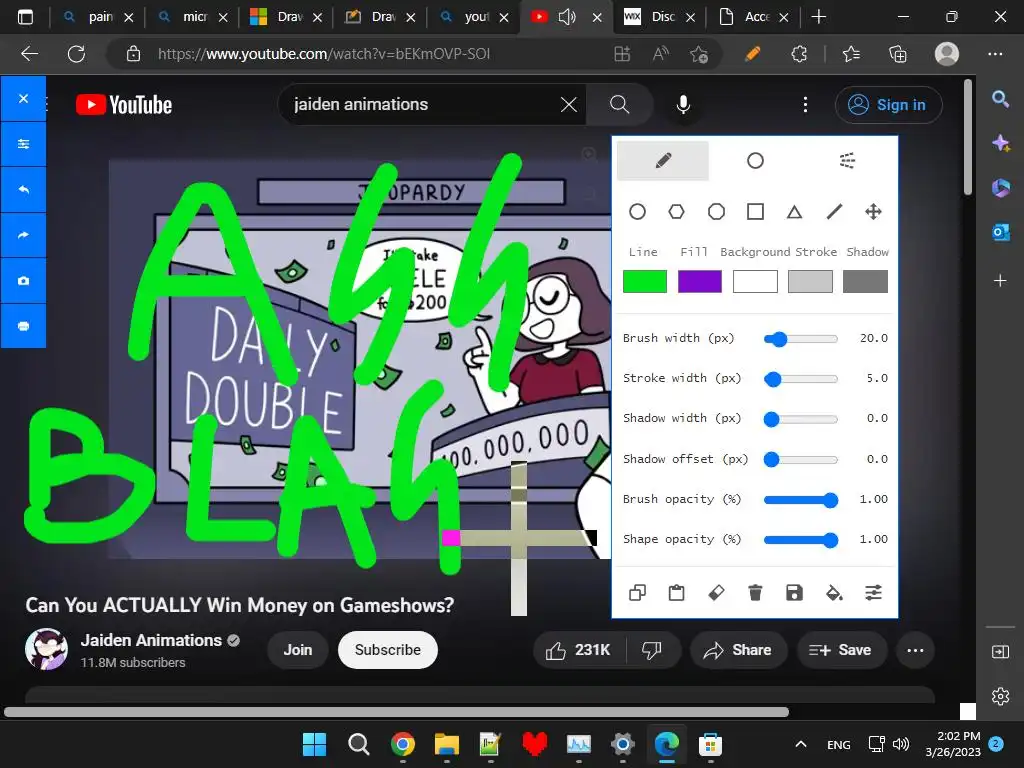Open the drawing panel settings sliders icon

tap(873, 592)
